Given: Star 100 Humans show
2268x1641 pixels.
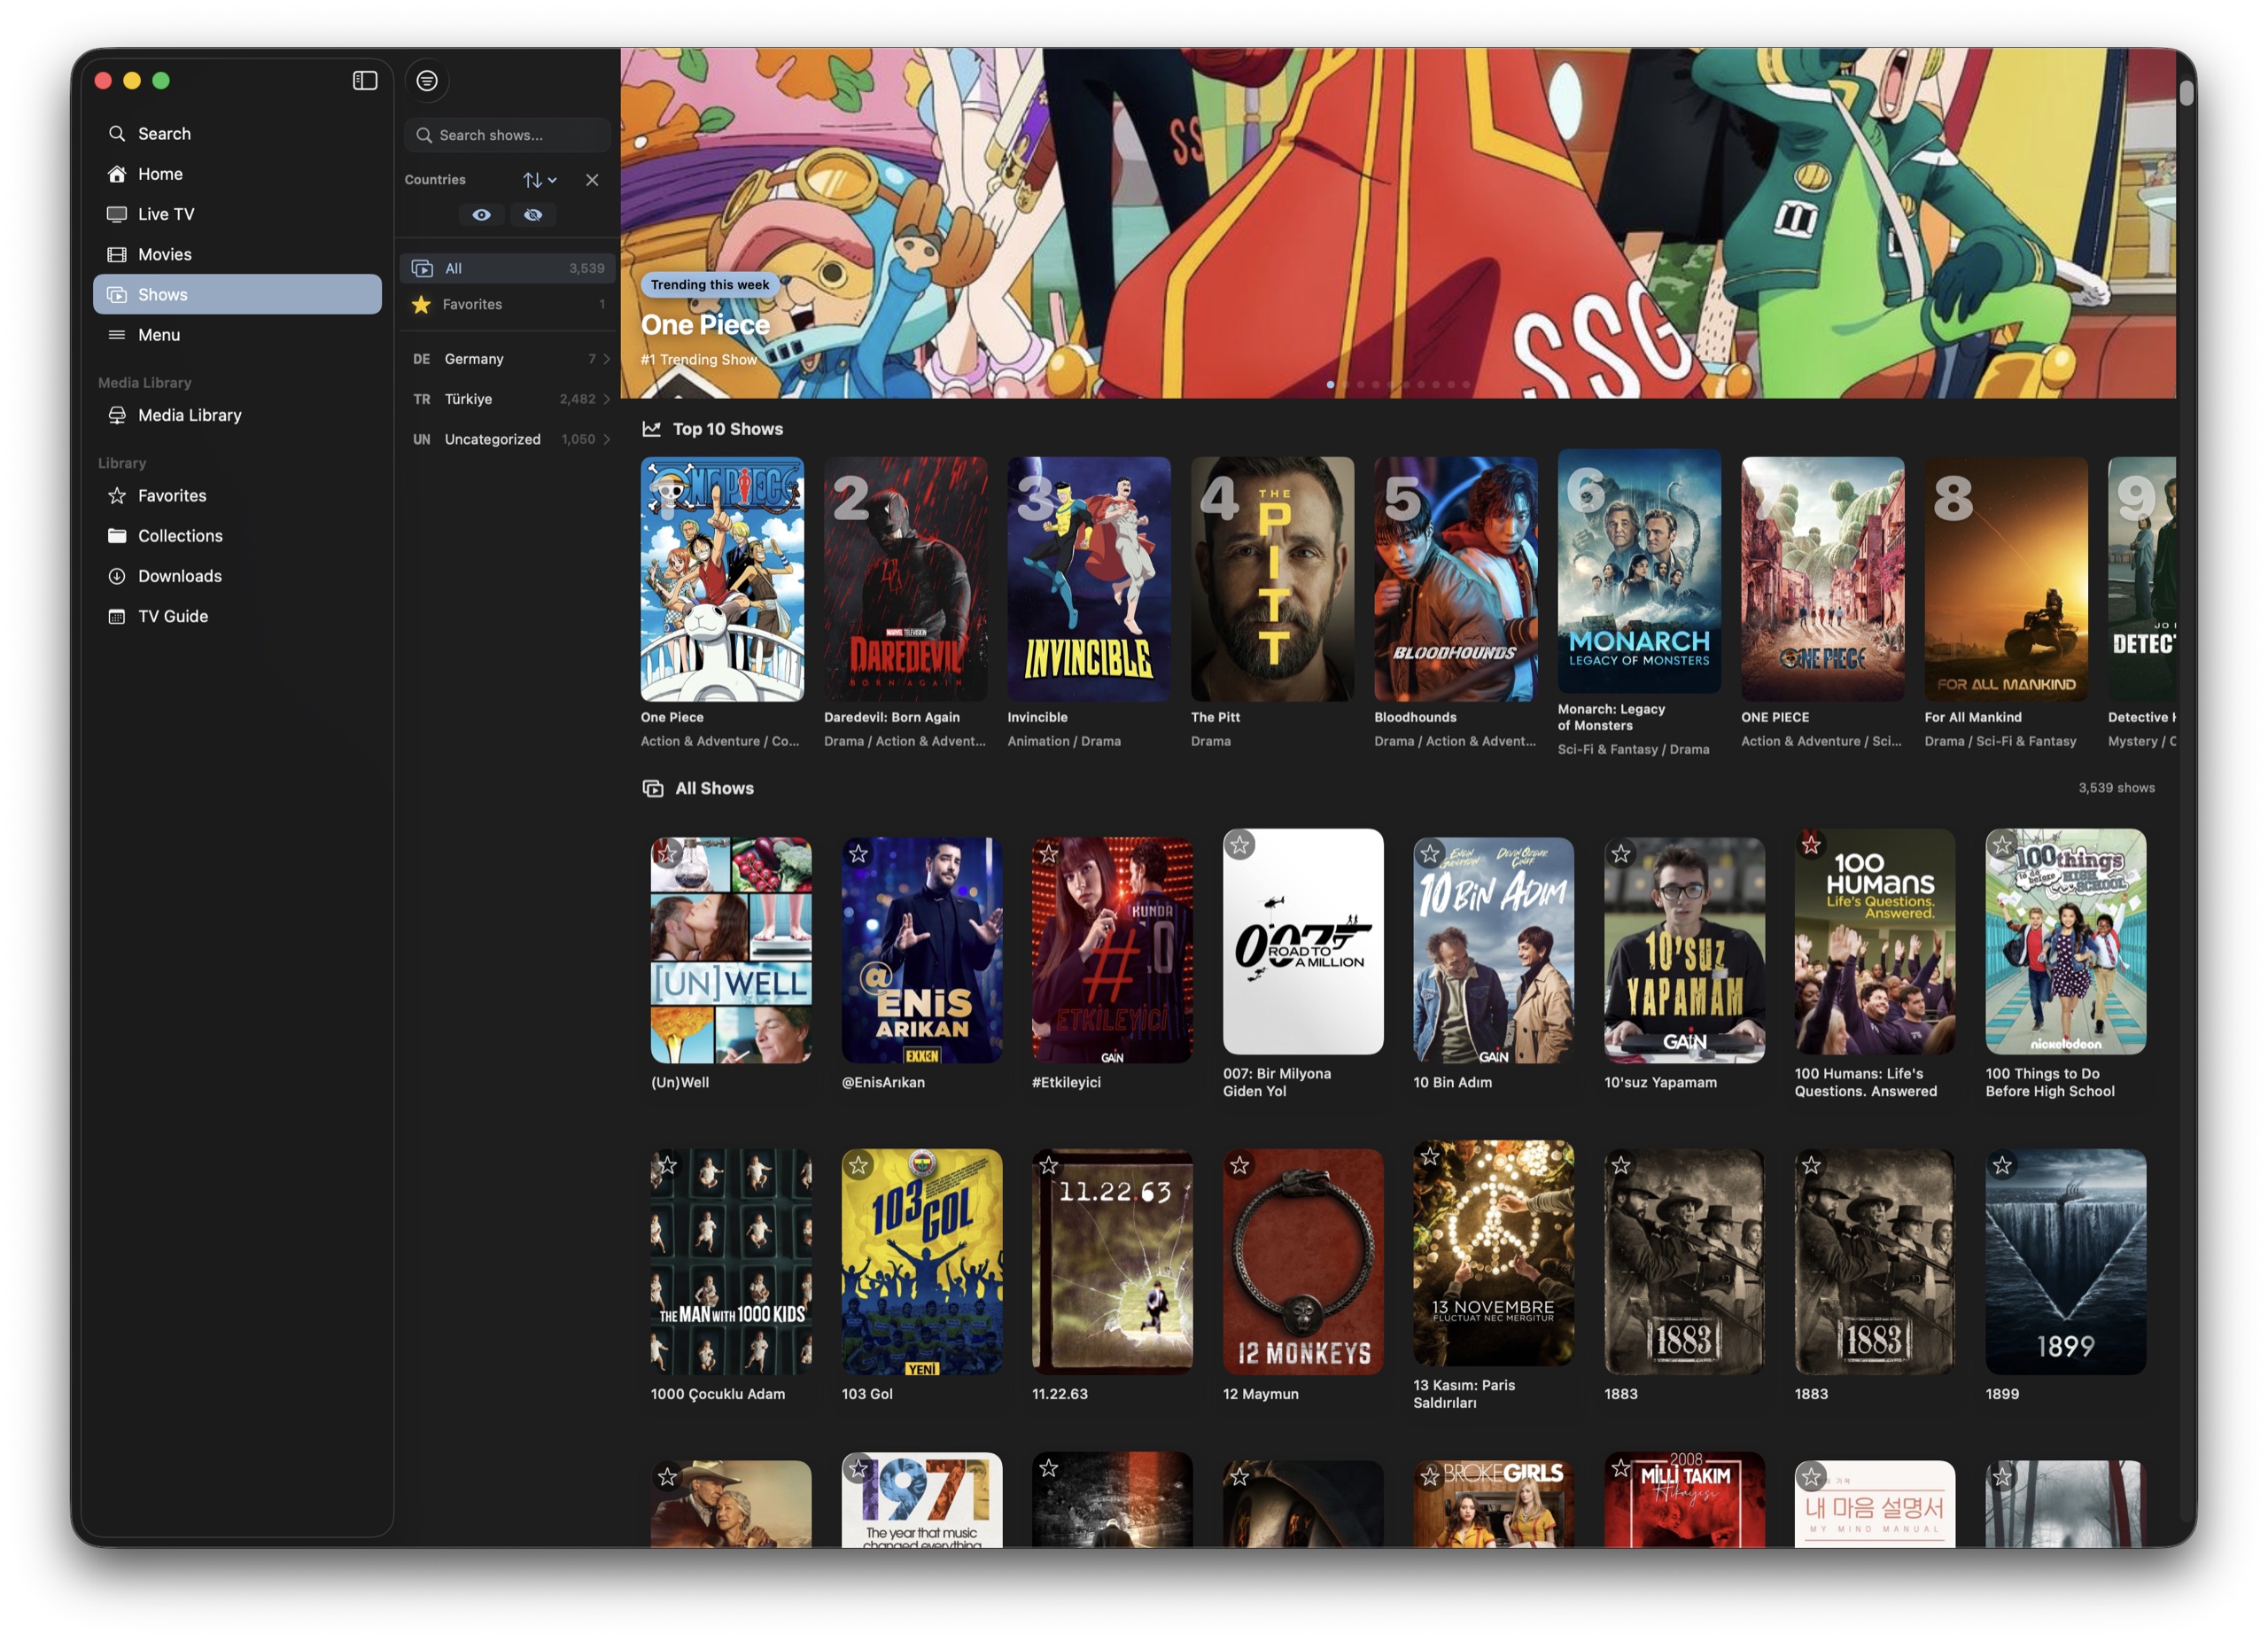Looking at the screenshot, I should [x=1811, y=845].
